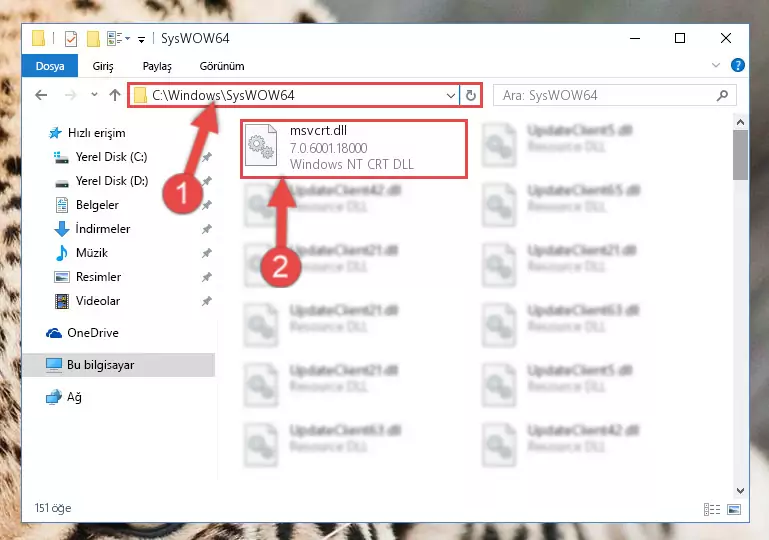Click the scrollbar down arrow
Viewport: 769px width, 540px height.
pyautogui.click(x=741, y=490)
